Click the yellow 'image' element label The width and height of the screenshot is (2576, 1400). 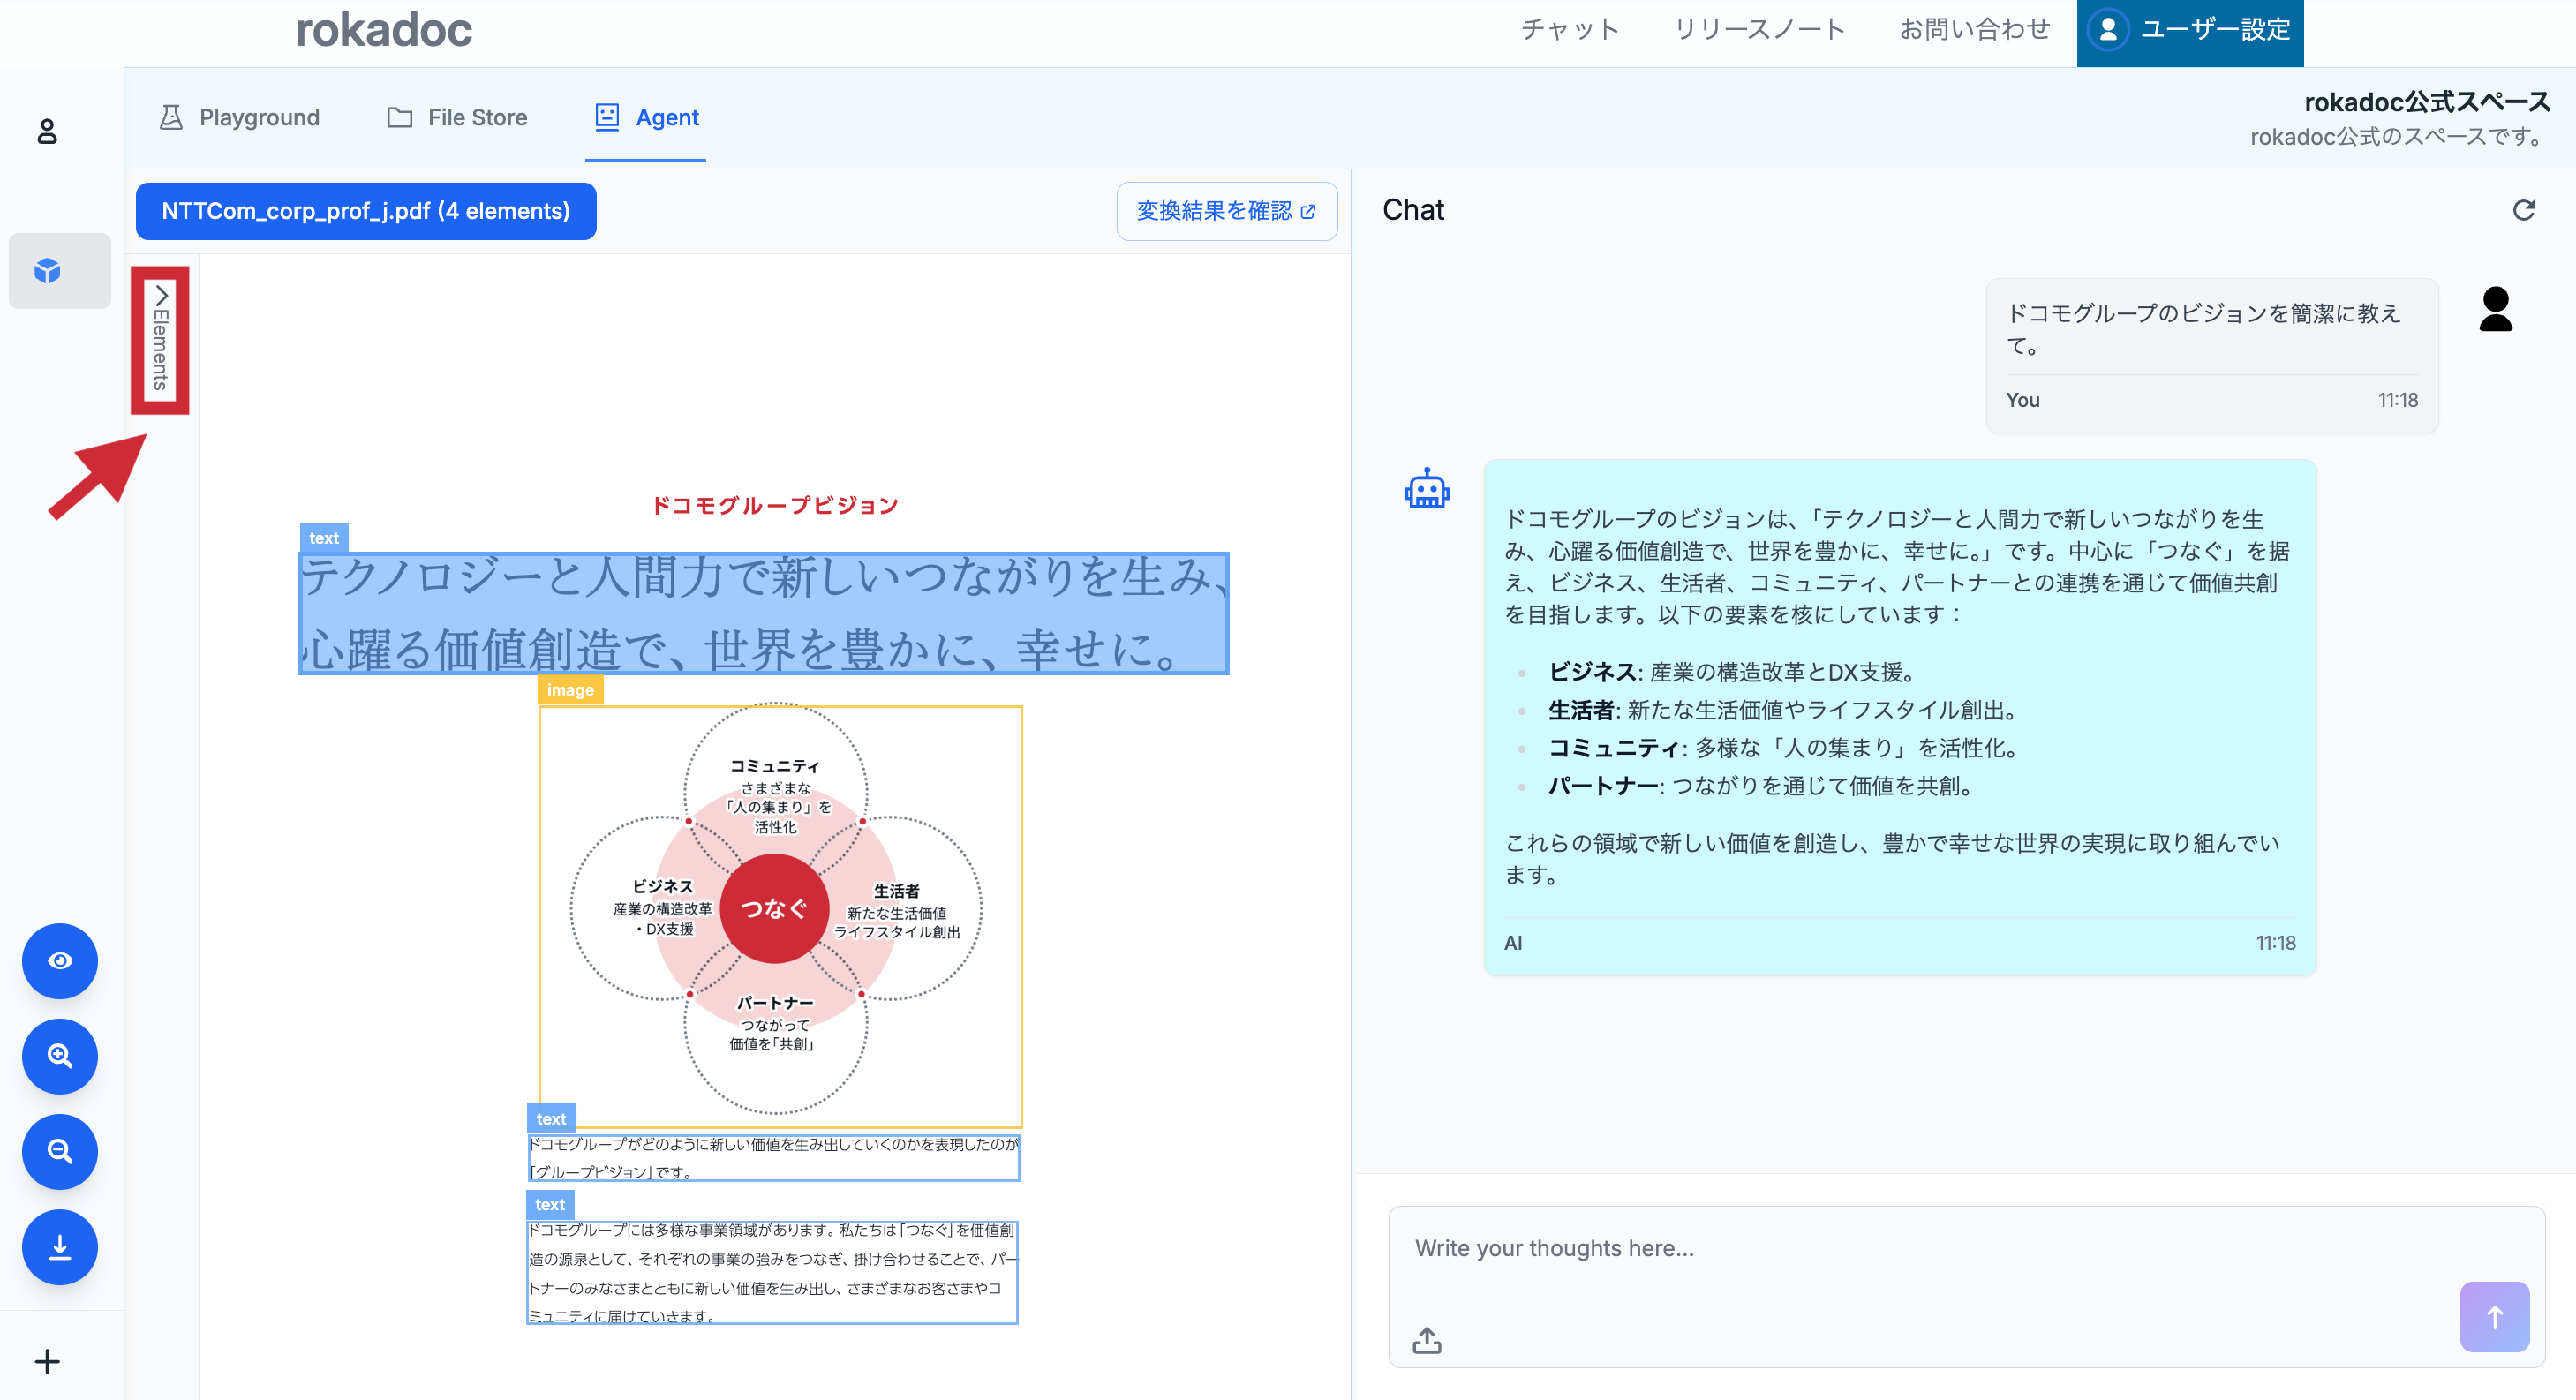click(x=570, y=690)
